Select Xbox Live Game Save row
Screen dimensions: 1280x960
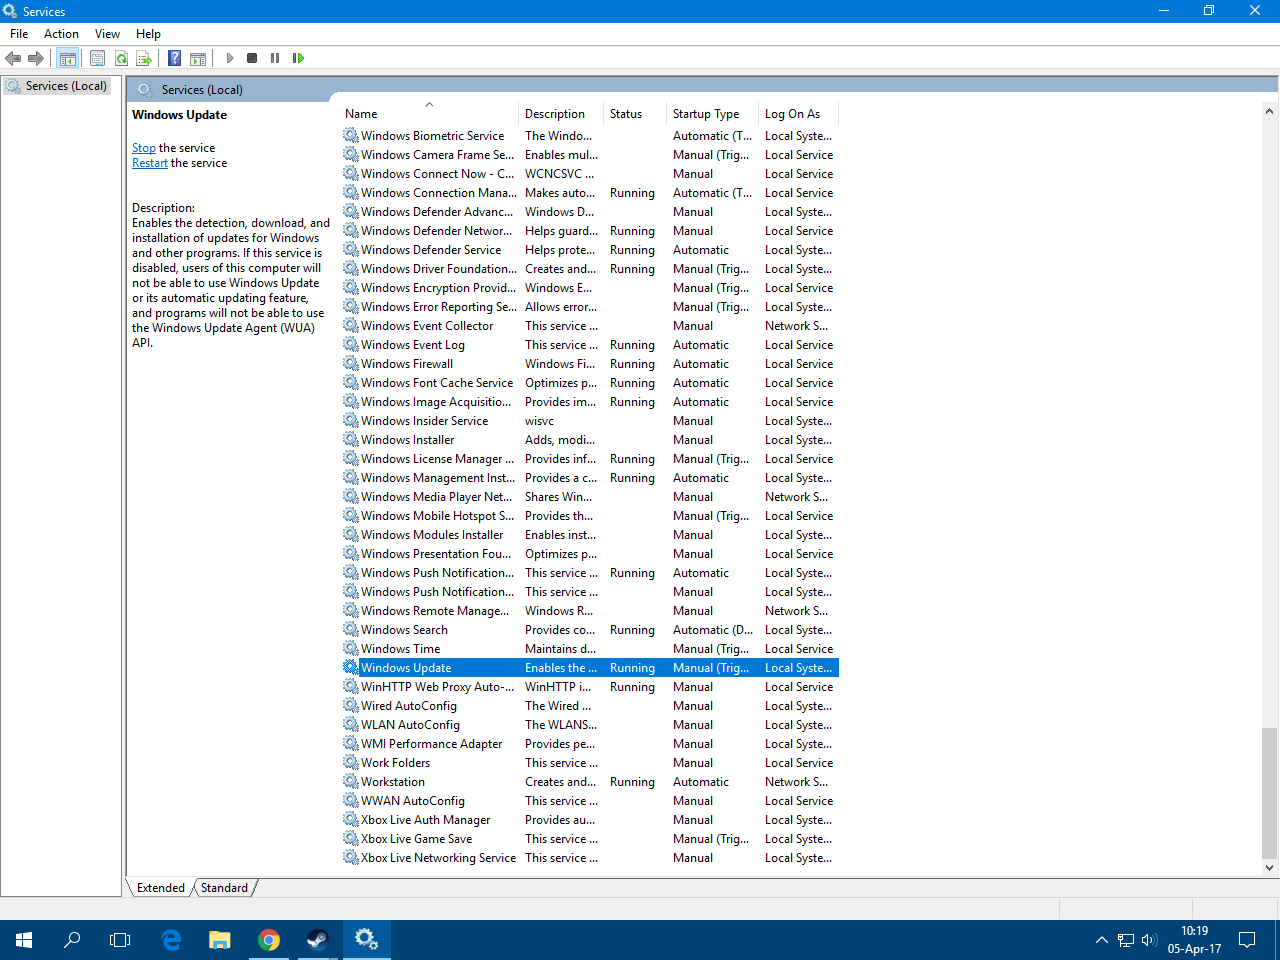click(590, 839)
